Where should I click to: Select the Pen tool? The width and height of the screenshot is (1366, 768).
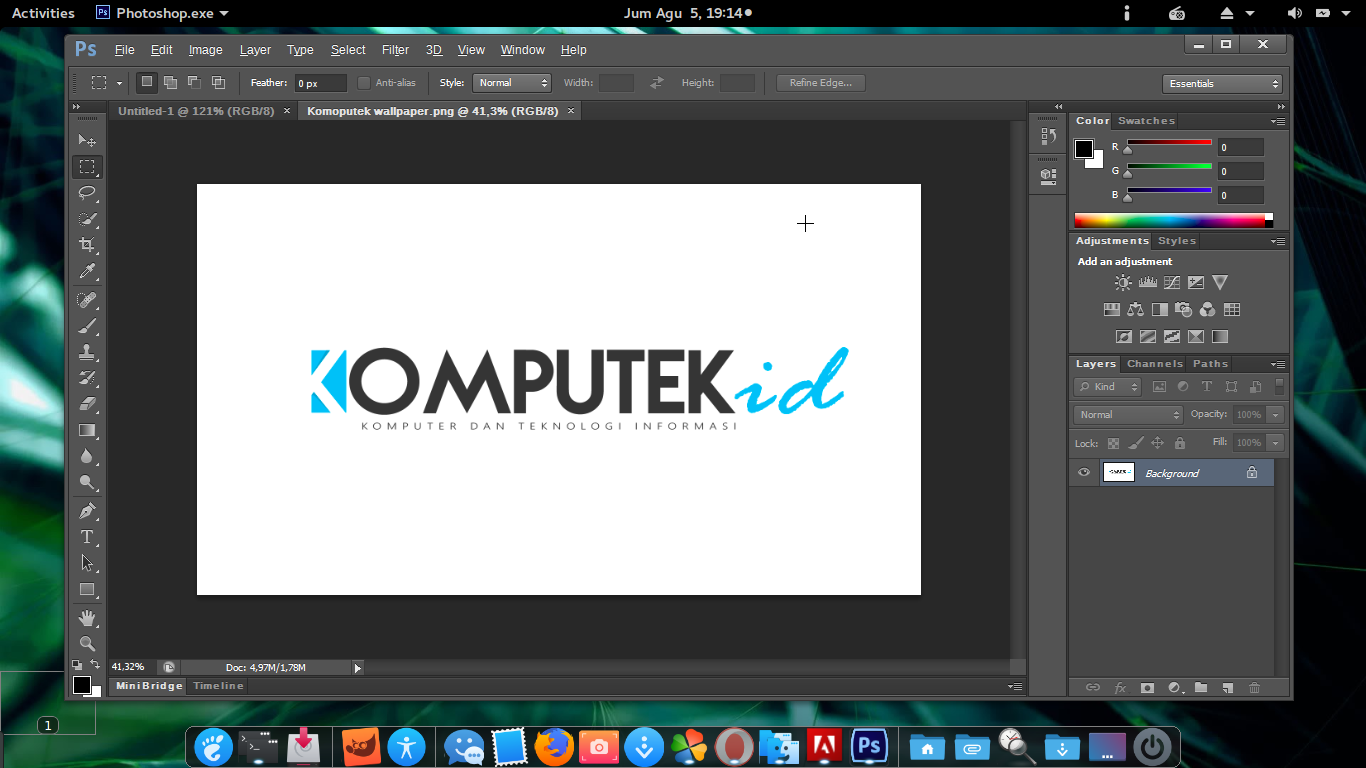tap(87, 511)
